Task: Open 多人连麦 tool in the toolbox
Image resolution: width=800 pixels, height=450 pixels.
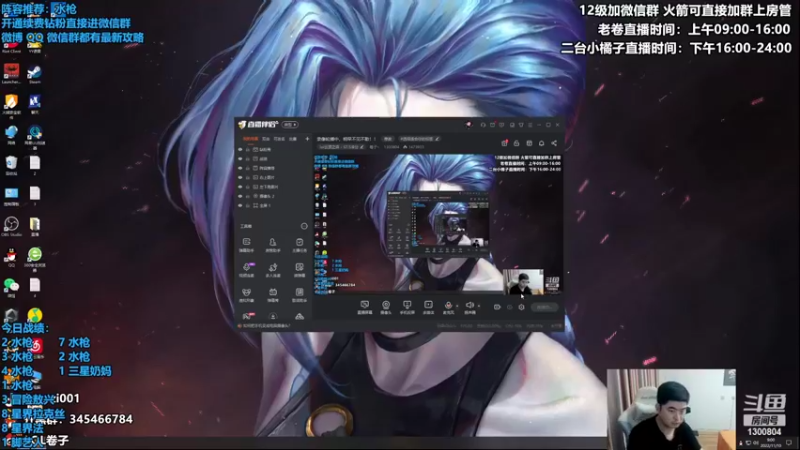Action: [273, 270]
